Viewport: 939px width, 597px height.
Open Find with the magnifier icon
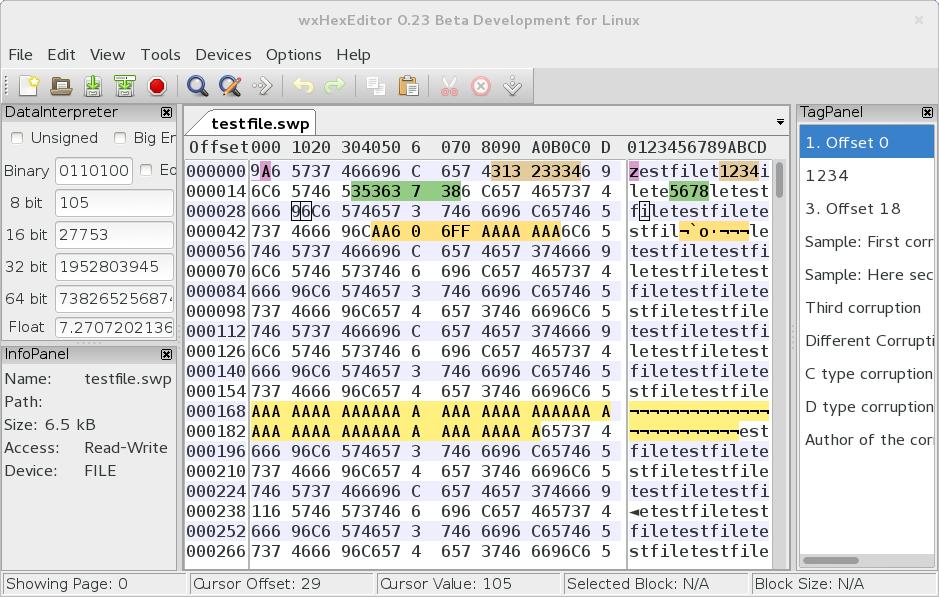197,86
